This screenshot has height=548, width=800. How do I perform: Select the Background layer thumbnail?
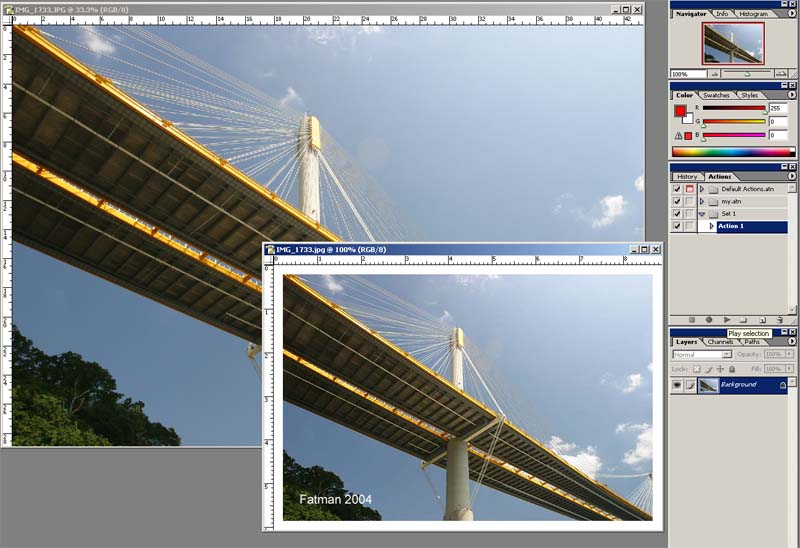tap(709, 385)
